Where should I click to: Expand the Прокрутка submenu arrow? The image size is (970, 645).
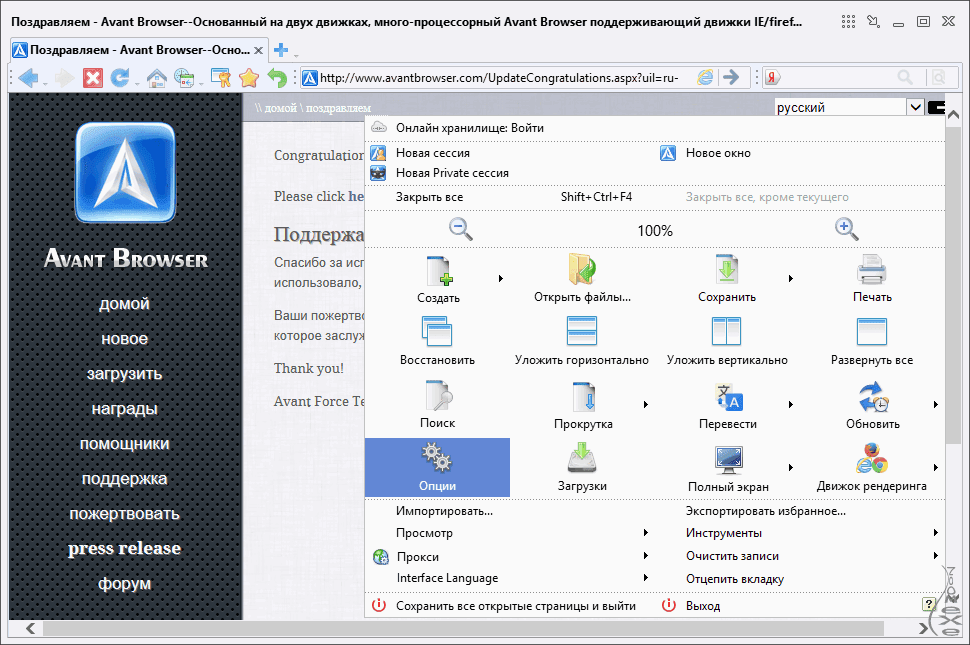tap(645, 404)
